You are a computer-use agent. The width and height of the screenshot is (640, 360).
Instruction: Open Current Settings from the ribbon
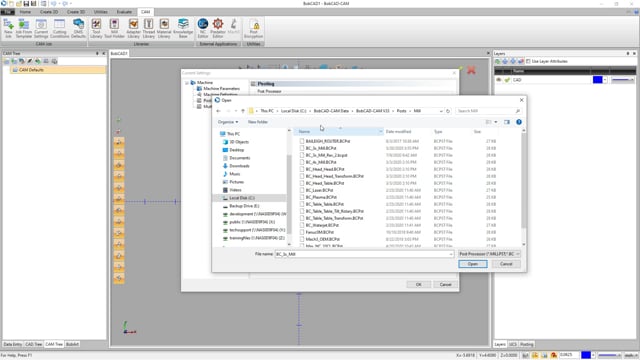41,28
